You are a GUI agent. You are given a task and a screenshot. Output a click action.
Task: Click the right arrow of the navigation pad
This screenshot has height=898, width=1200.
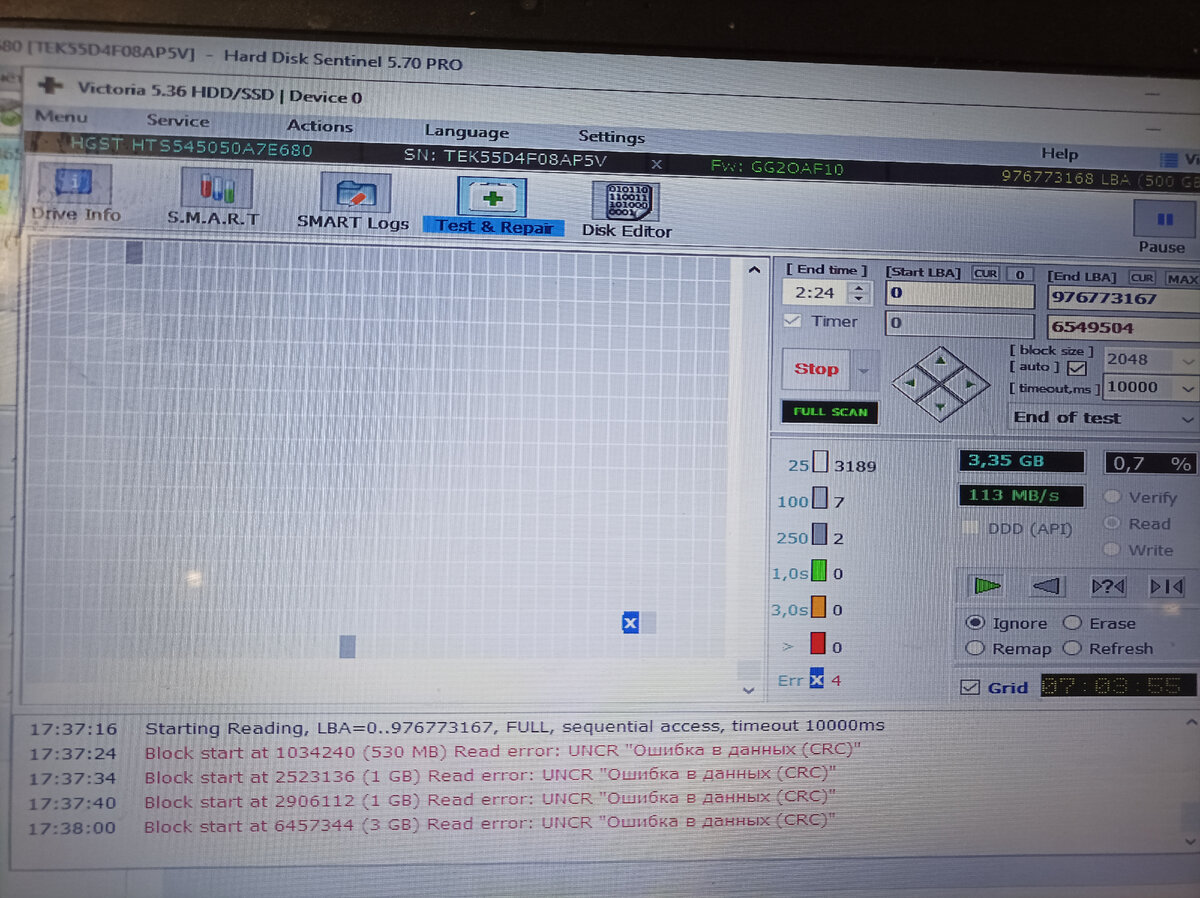[x=970, y=382]
